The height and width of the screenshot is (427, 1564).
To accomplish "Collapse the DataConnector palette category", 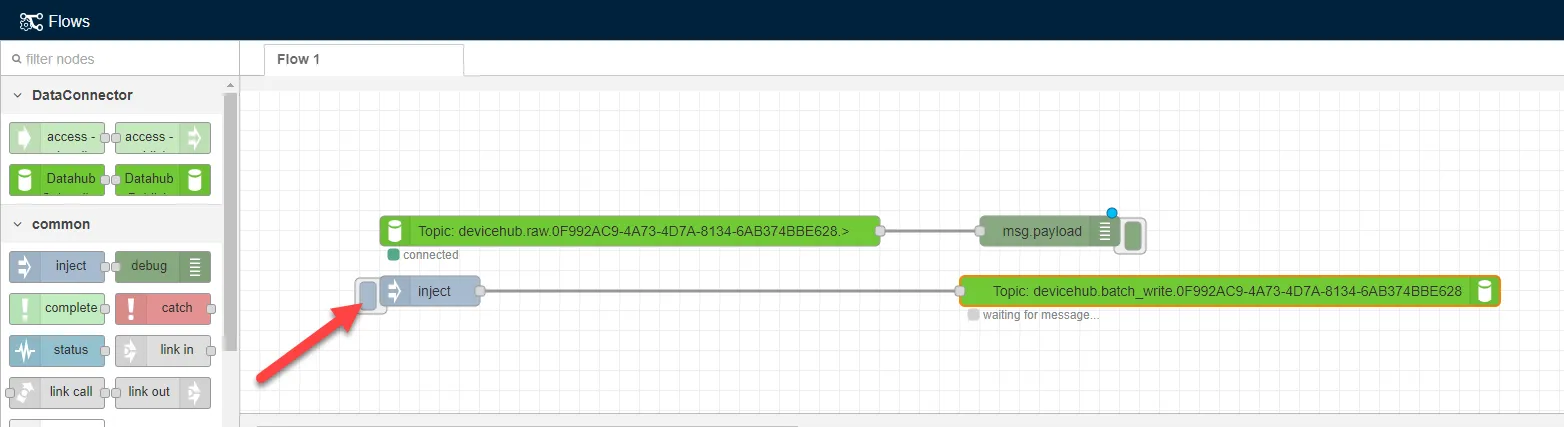I will [112, 96].
